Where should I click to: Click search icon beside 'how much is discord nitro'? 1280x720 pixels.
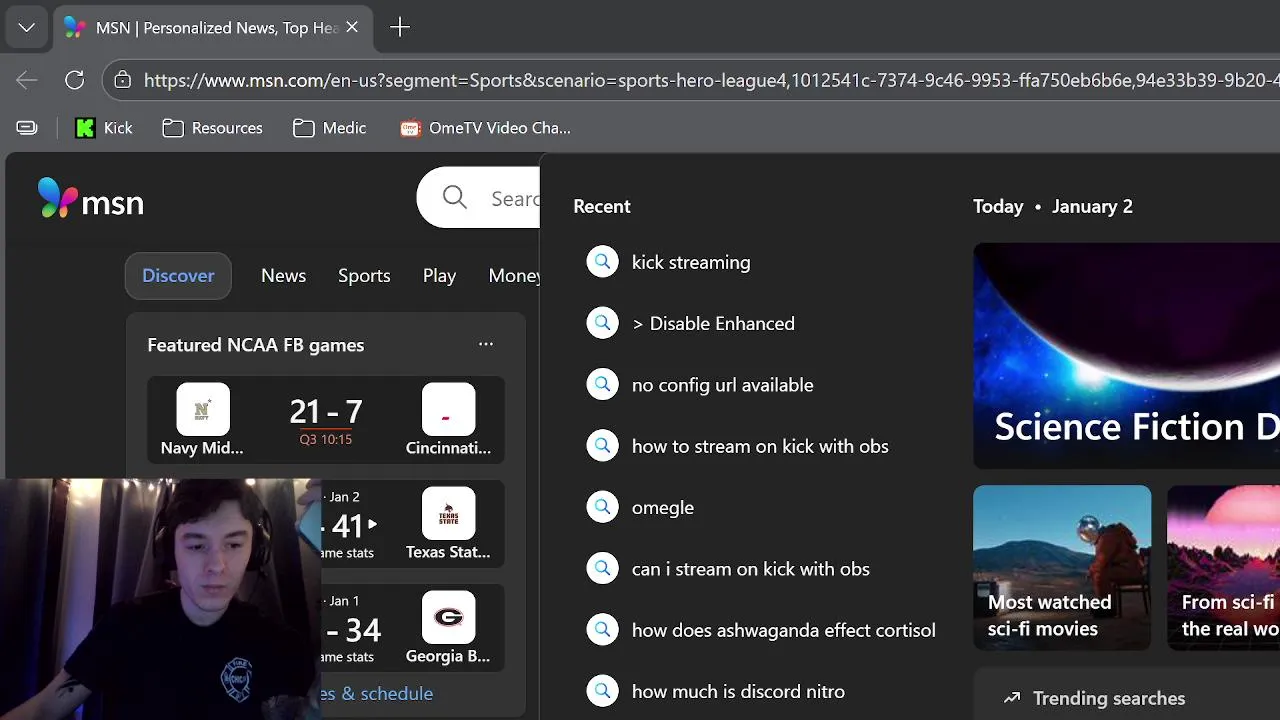(602, 692)
